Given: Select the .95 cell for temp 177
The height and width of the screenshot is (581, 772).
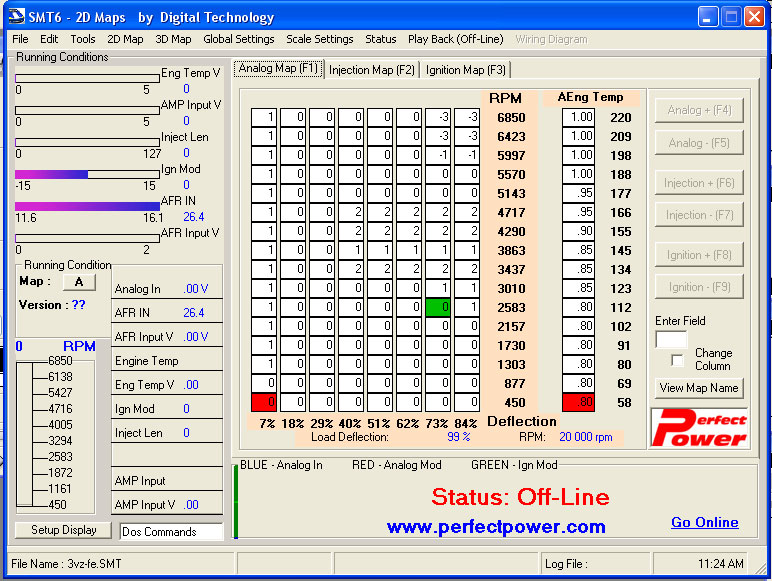Looking at the screenshot, I should coord(578,193).
